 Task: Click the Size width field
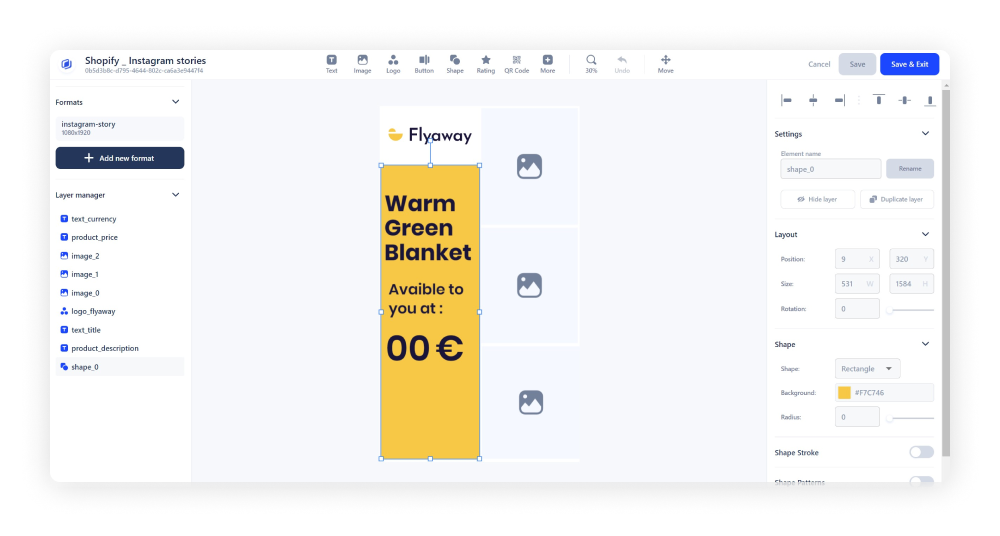pyautogui.click(x=857, y=284)
